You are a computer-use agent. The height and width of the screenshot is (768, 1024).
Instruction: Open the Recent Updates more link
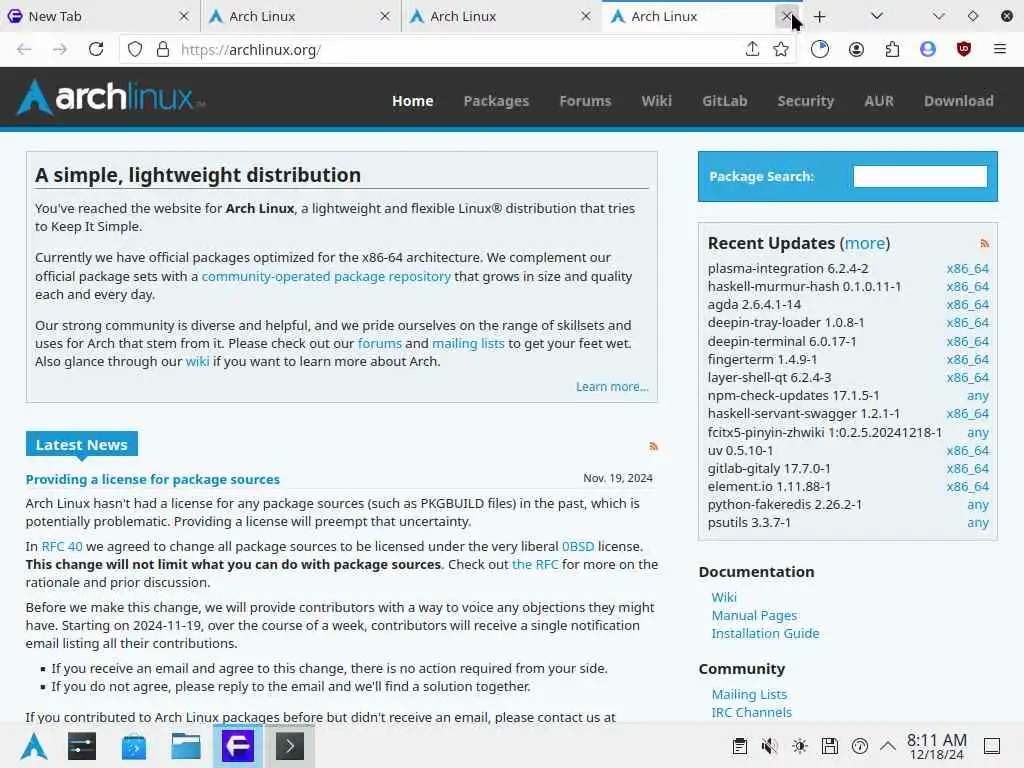pyautogui.click(x=865, y=243)
